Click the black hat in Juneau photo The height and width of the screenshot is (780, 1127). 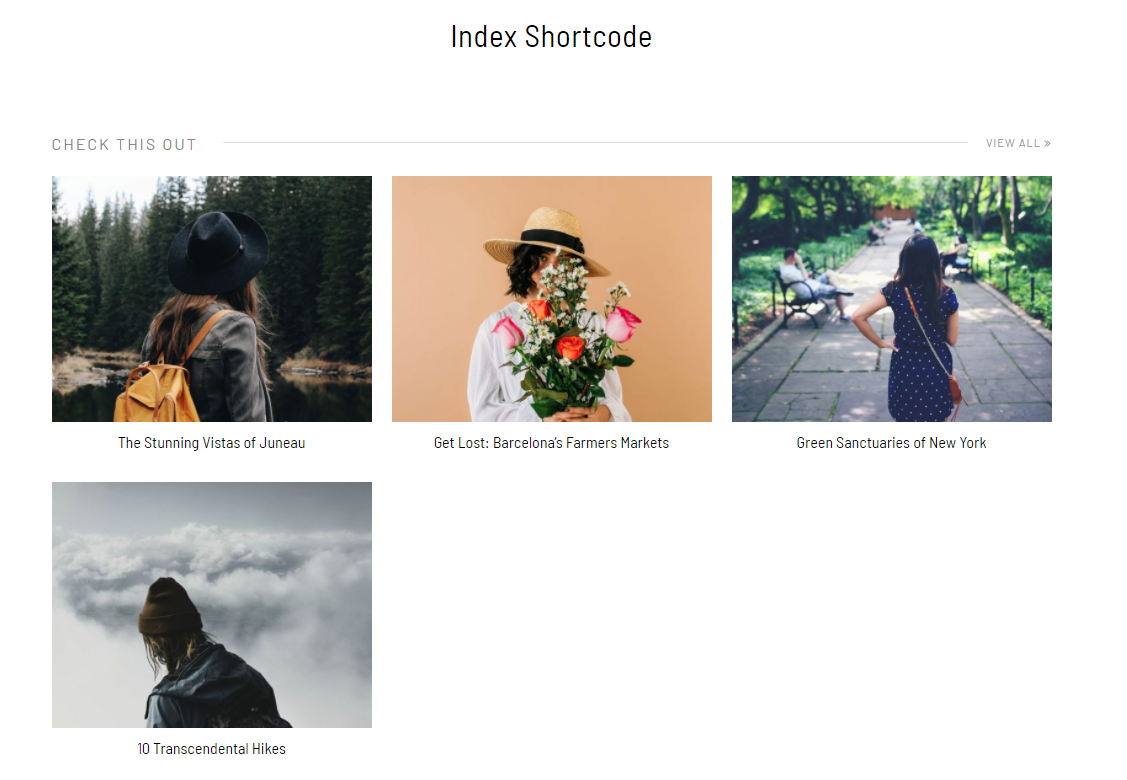[x=218, y=252]
